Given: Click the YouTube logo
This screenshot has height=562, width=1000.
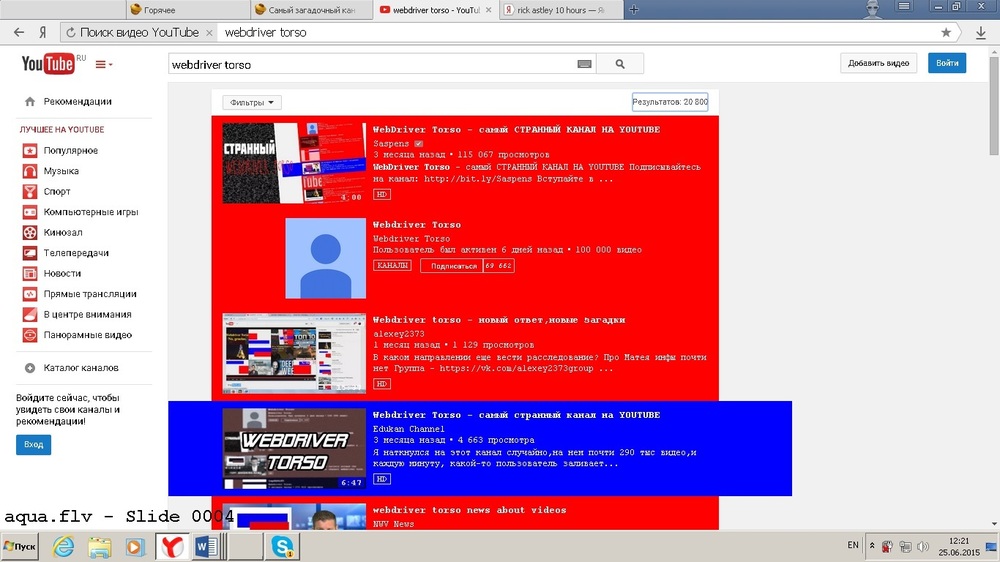Looking at the screenshot, I should (48, 64).
